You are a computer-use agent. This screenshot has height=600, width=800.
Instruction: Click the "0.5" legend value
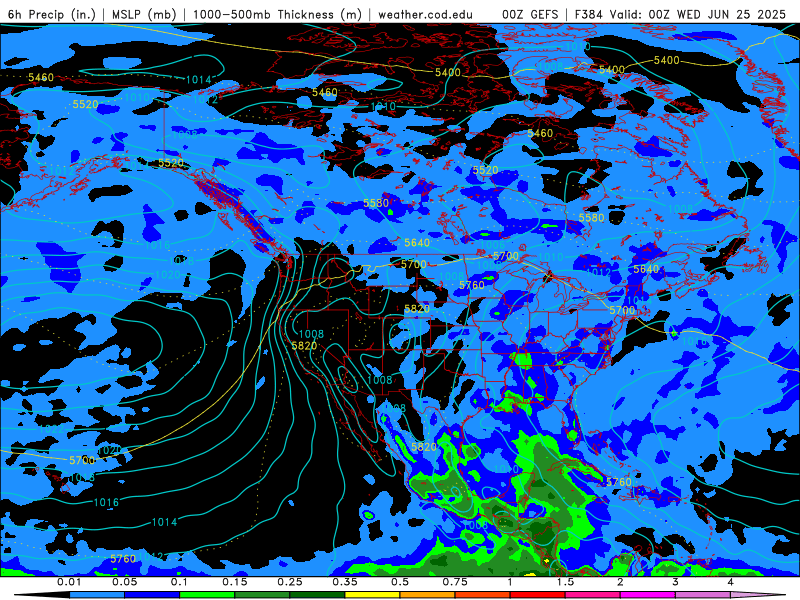[x=400, y=582]
